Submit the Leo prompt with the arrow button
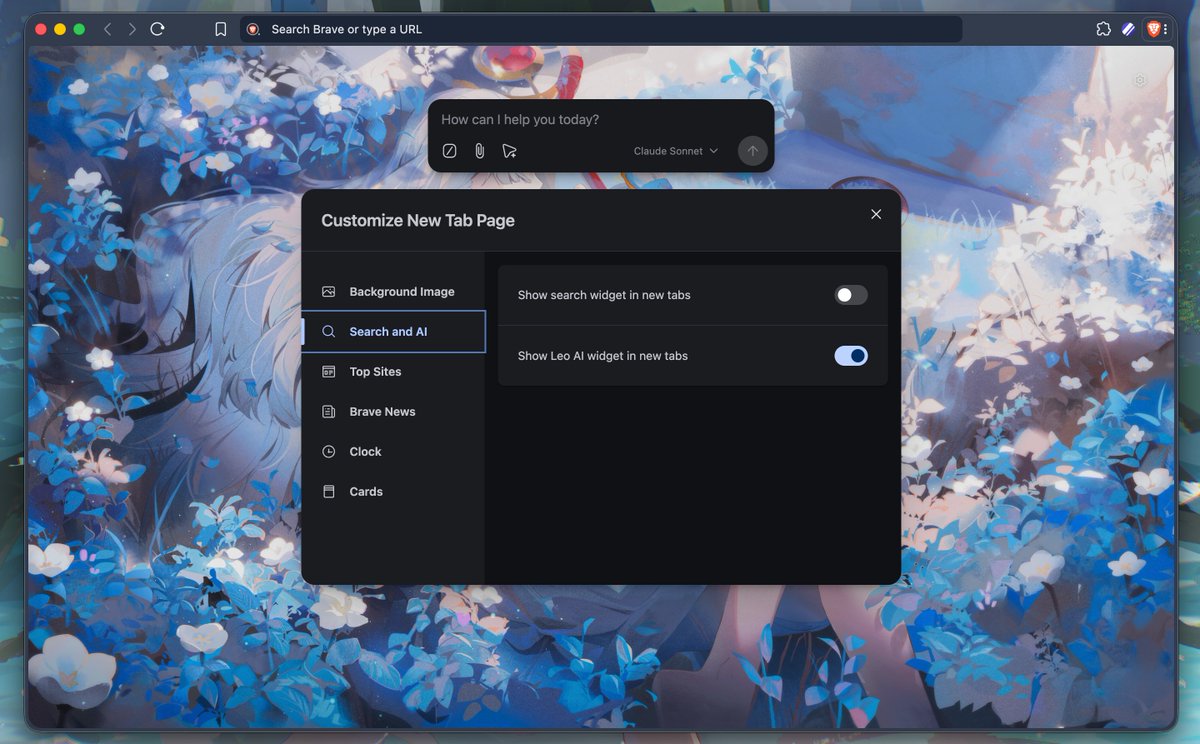1200x744 pixels. [x=753, y=151]
